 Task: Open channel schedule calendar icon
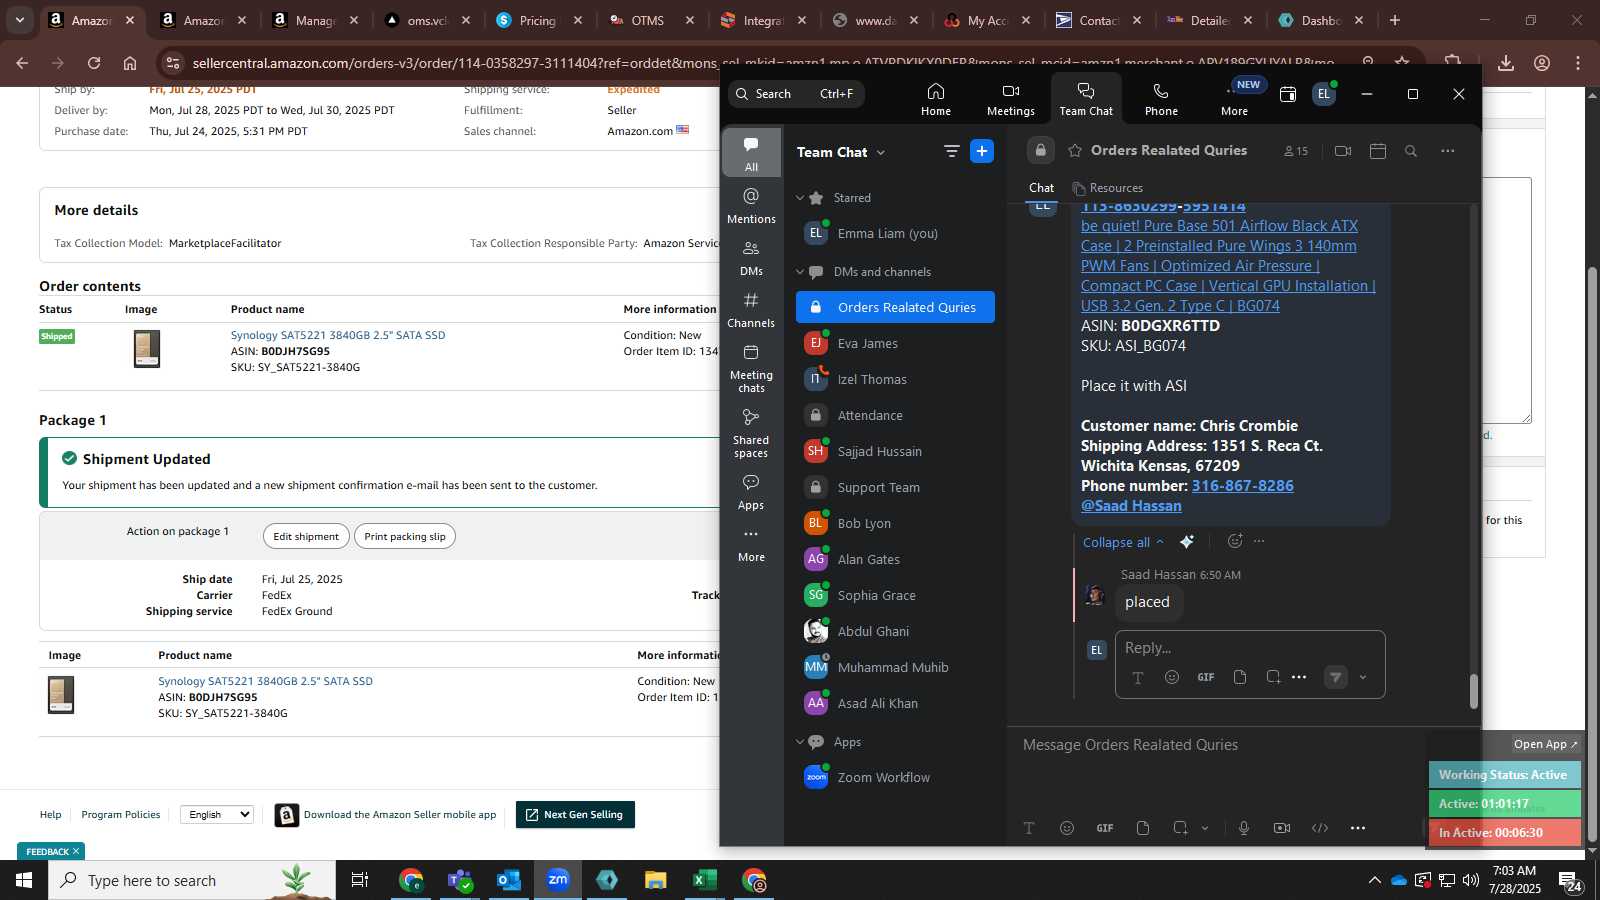(x=1377, y=151)
